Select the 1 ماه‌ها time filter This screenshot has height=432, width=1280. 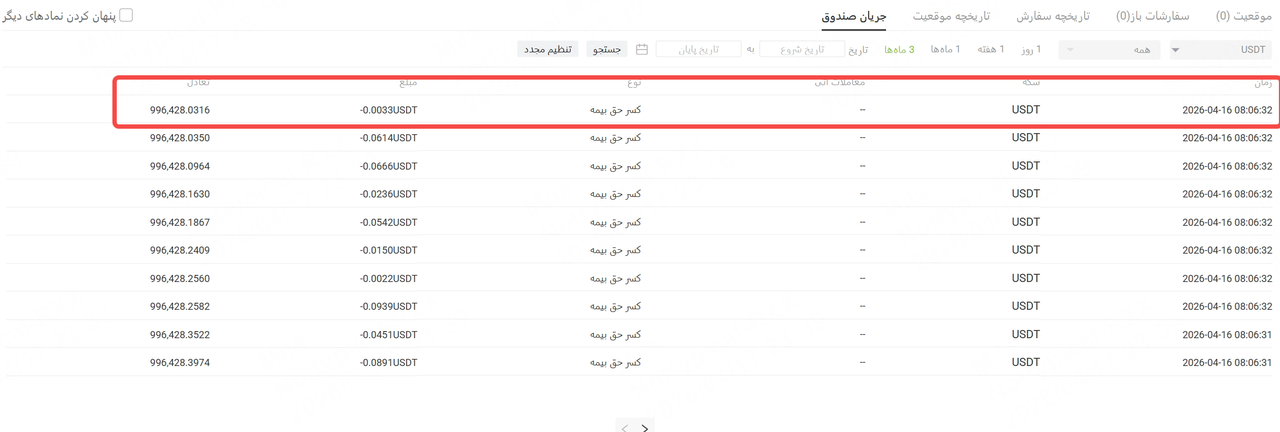[945, 49]
